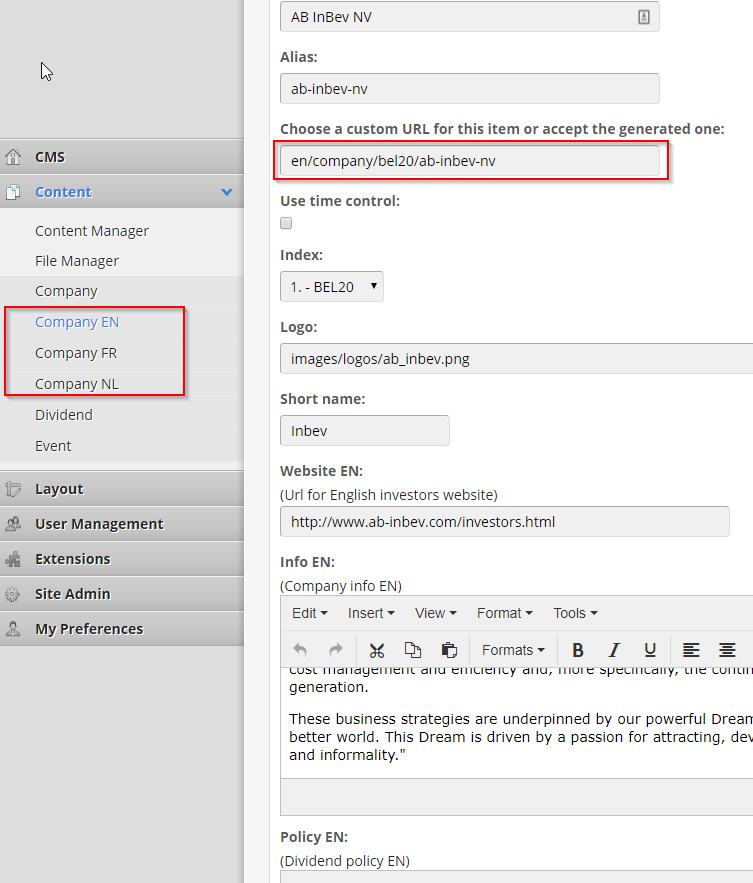Click inside the Info EN editor text
753x883 pixels.
pos(516,723)
